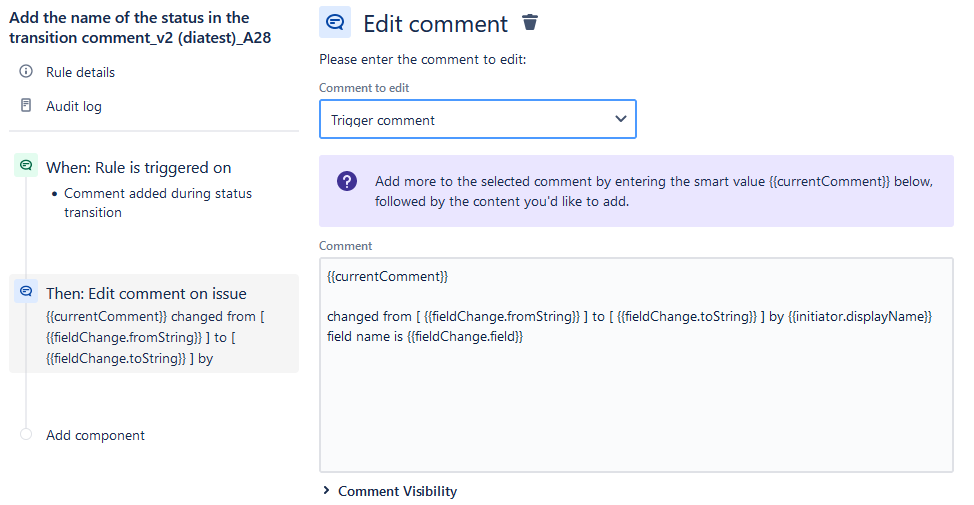Click the Comment to edit dropdown chevron
The width and height of the screenshot is (974, 505).
[620, 119]
